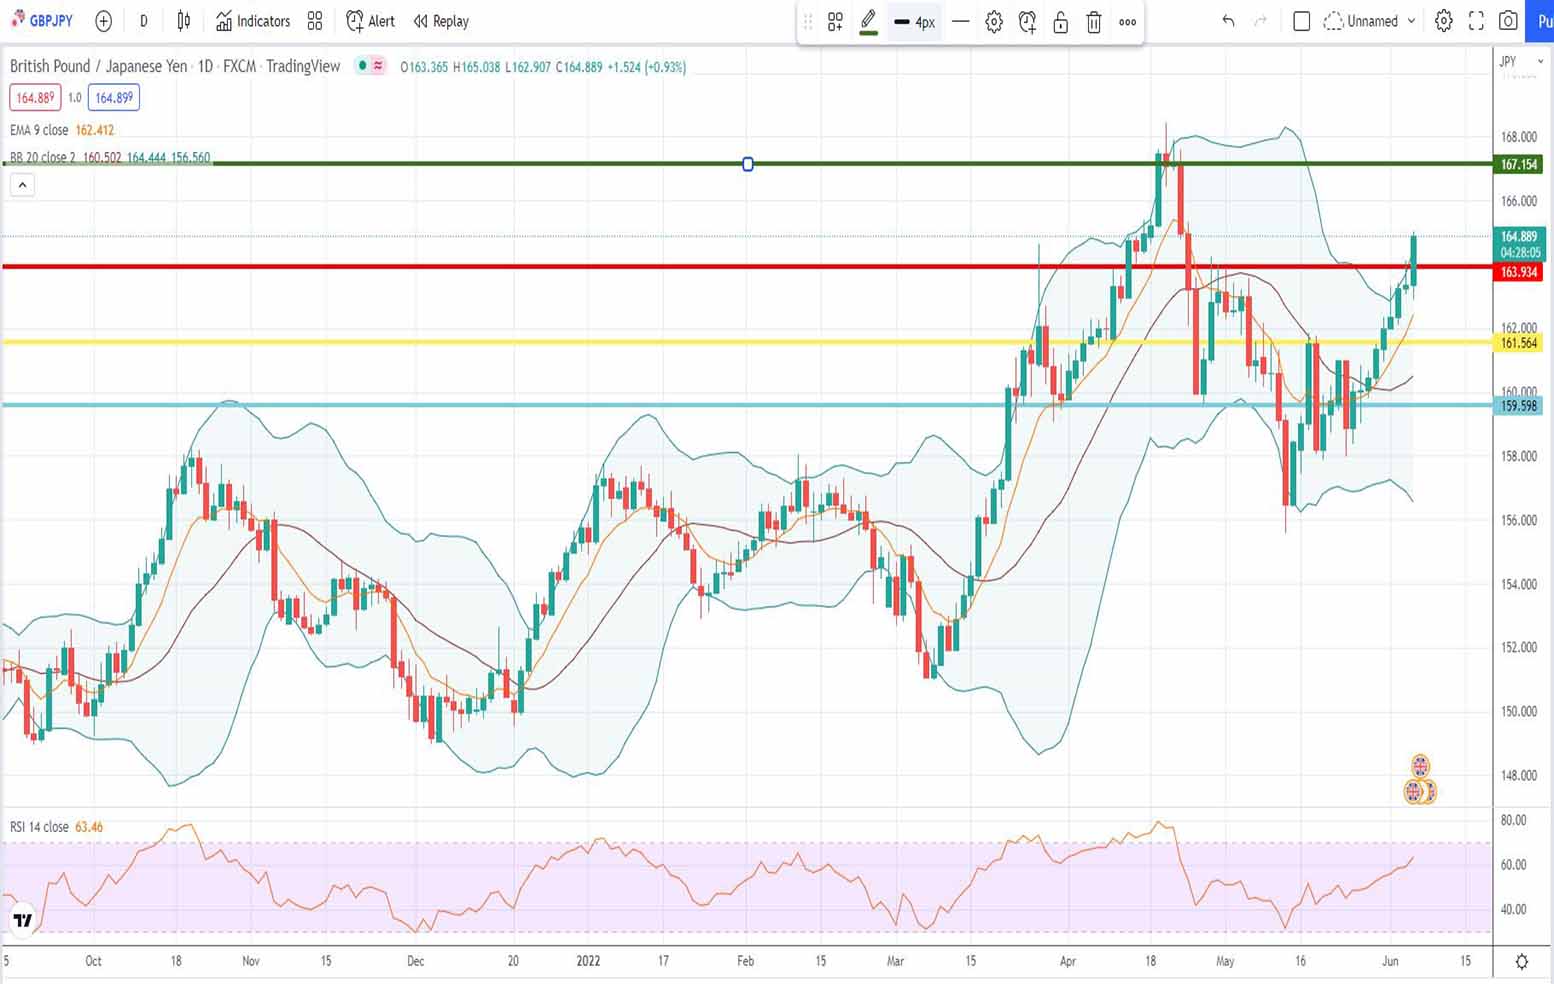The image size is (1554, 984).
Task: Toggle the layout select square button
Action: 1301,21
